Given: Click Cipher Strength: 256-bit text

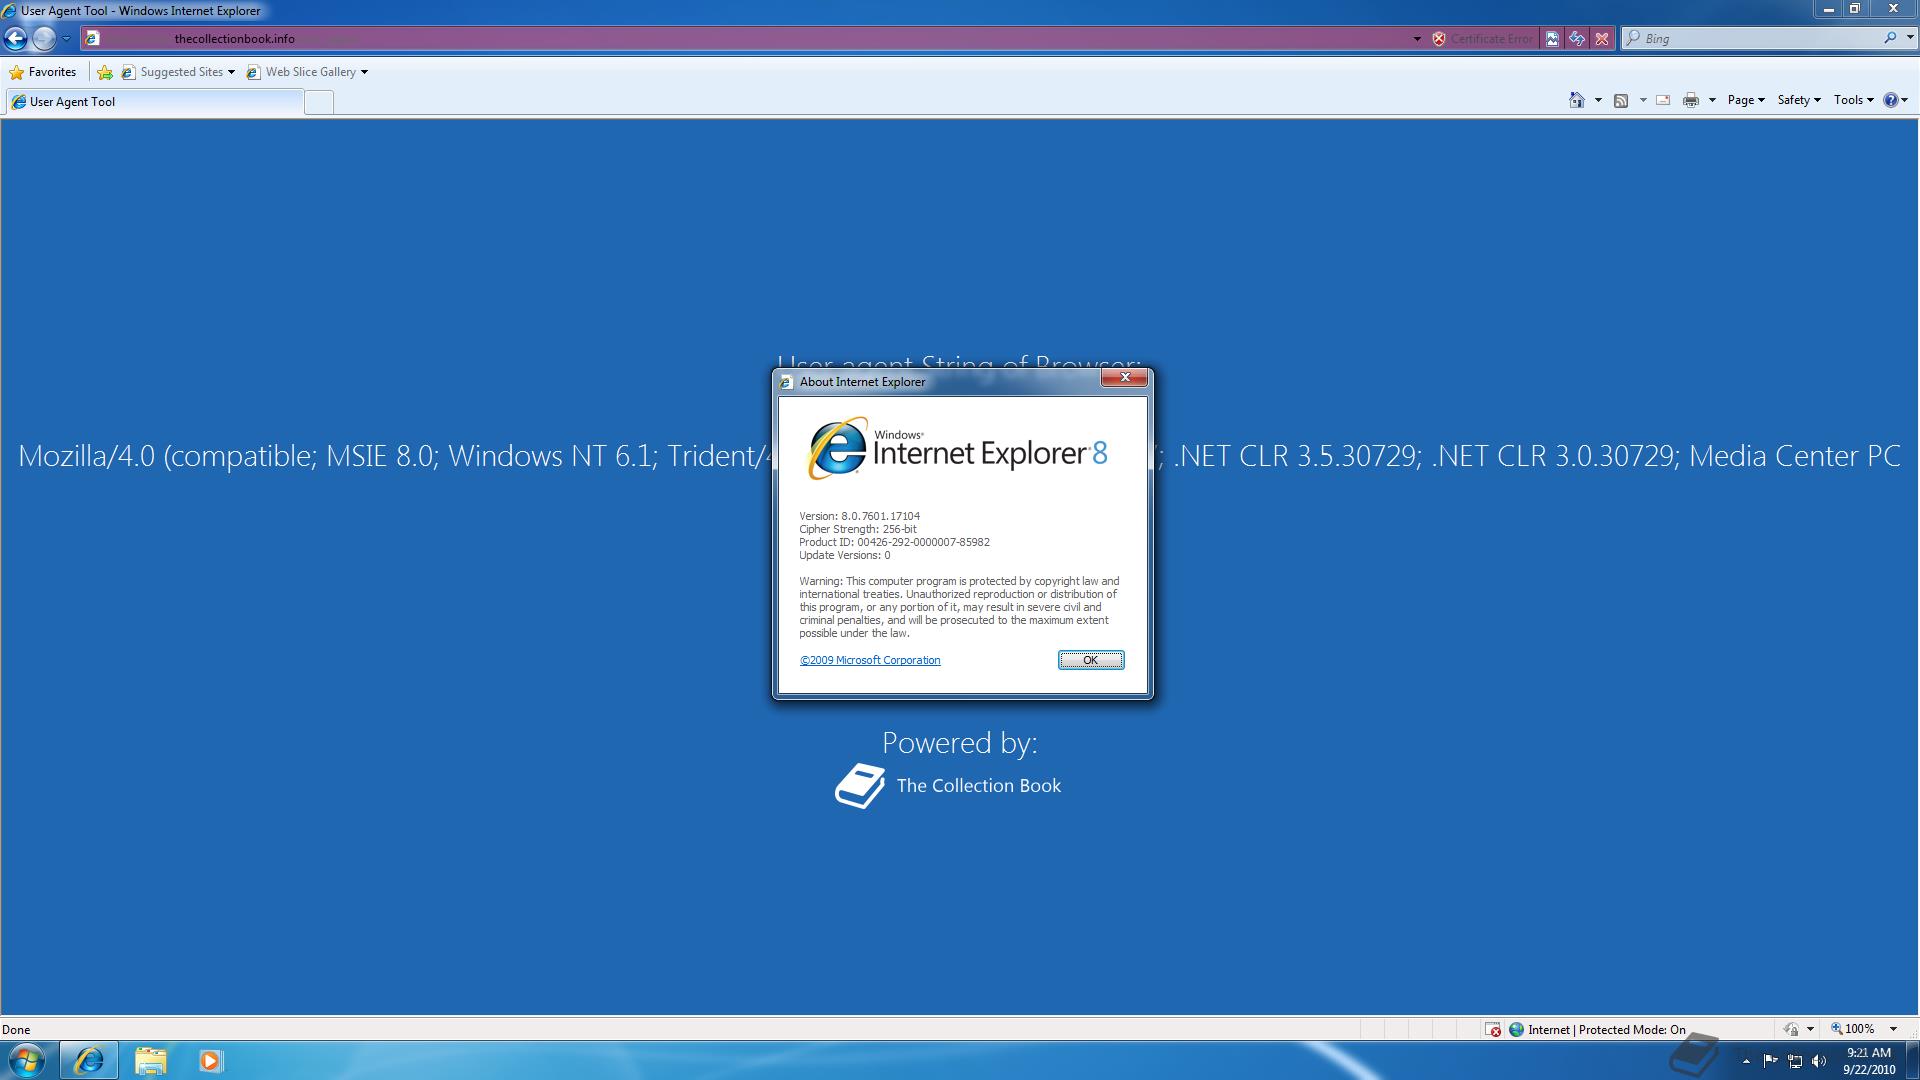Looking at the screenshot, I should [857, 529].
